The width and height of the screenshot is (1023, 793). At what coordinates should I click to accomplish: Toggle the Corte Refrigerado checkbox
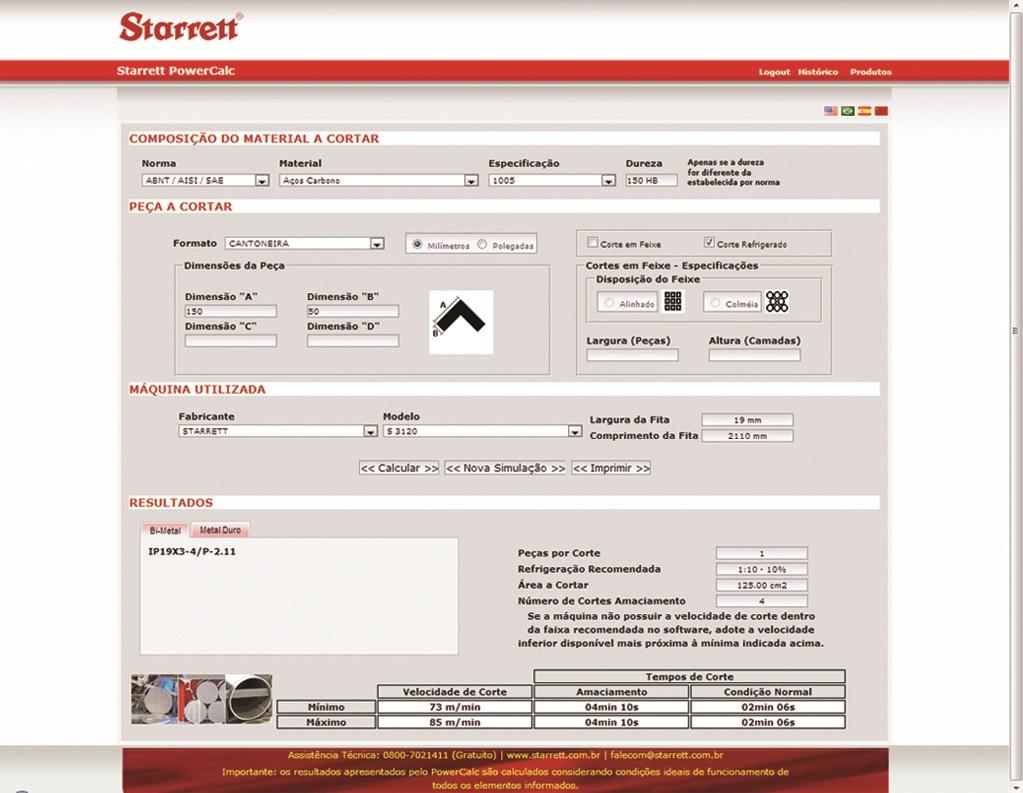tap(709, 243)
